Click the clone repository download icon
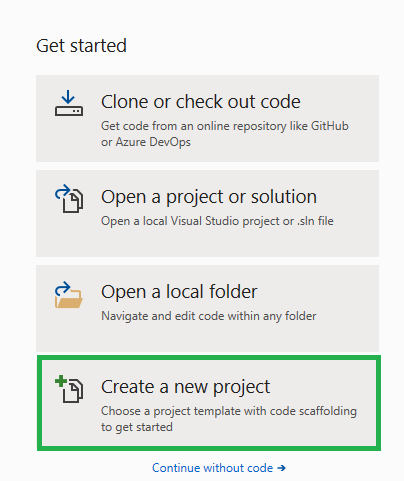This screenshot has height=481, width=404. [69, 103]
